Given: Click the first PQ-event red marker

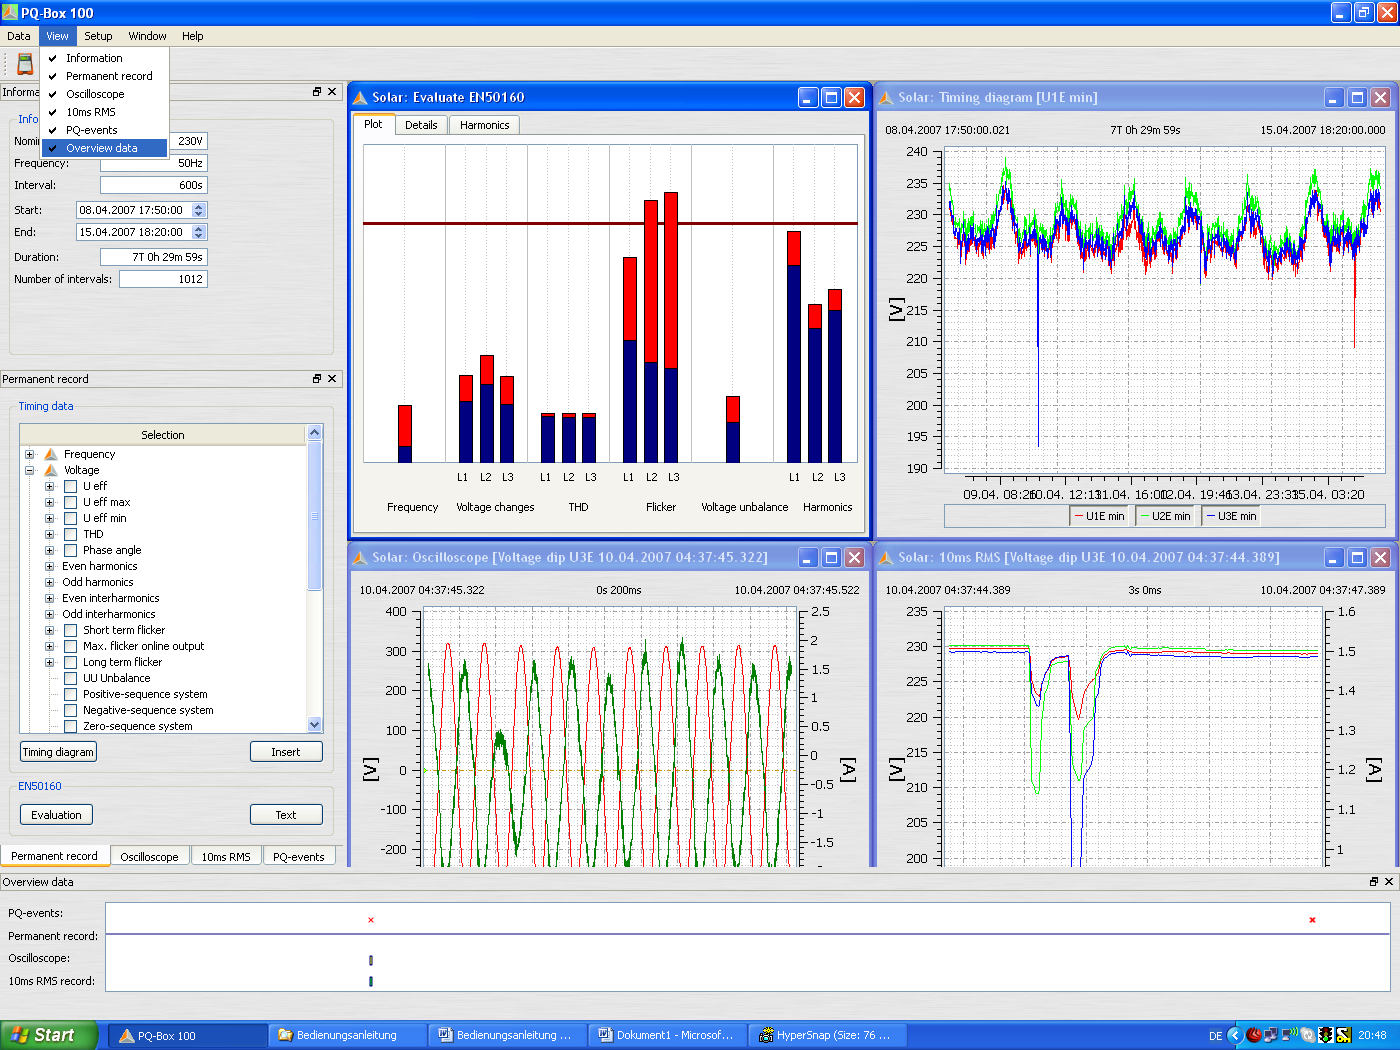Looking at the screenshot, I should click(371, 920).
